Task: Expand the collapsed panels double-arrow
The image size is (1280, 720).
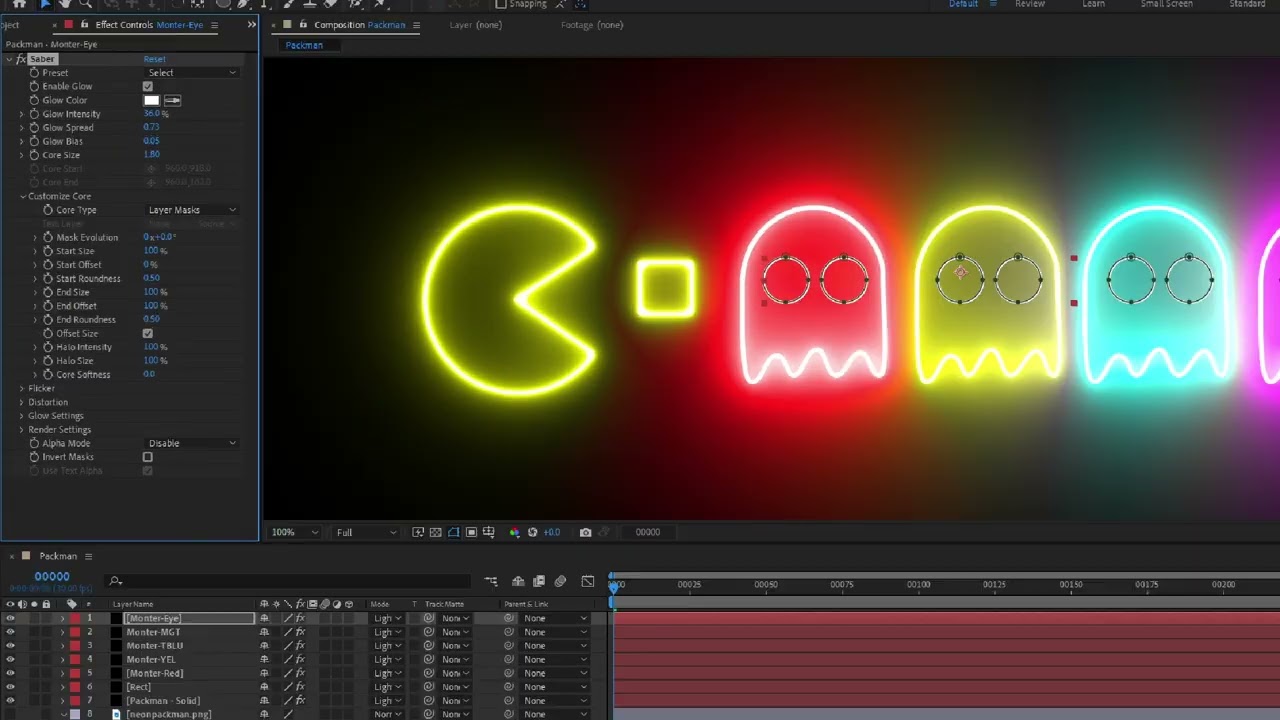Action: [251, 25]
